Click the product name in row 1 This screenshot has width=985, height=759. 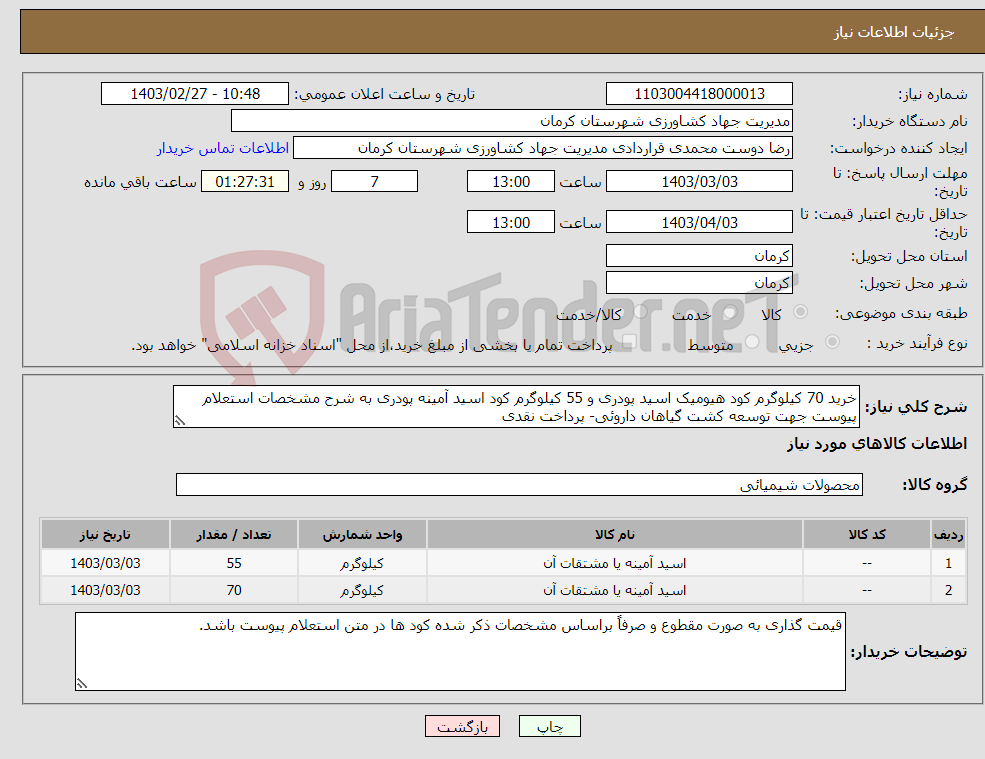pos(614,564)
